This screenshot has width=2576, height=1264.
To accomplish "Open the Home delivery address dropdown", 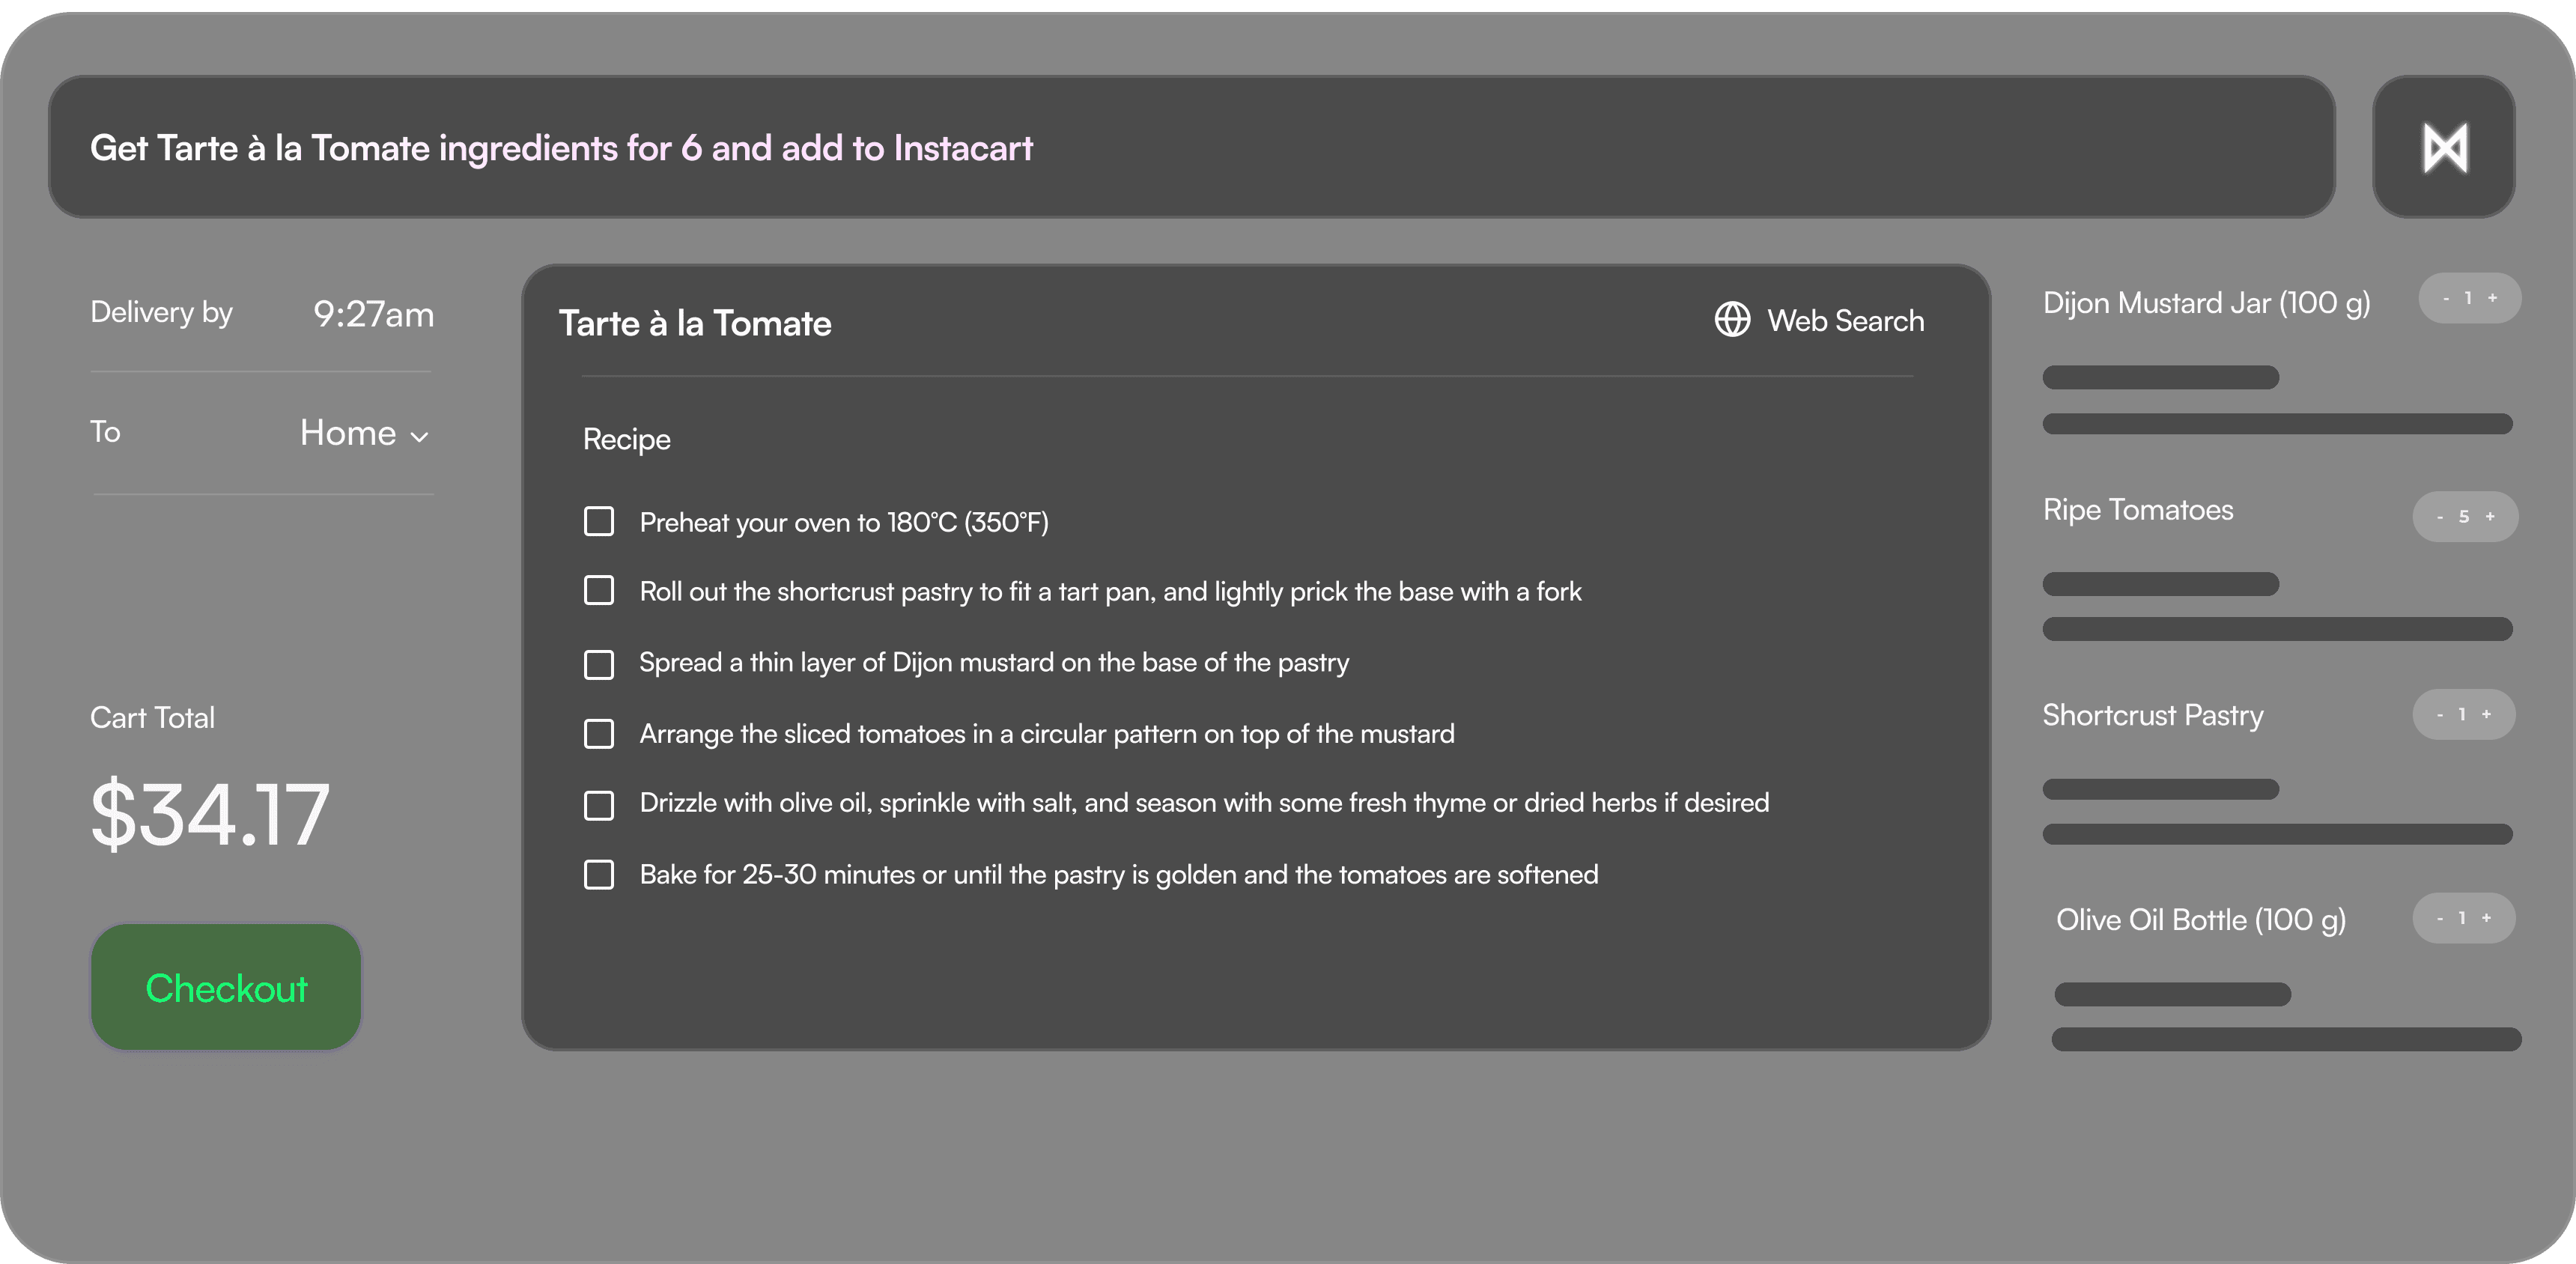I will [x=364, y=433].
